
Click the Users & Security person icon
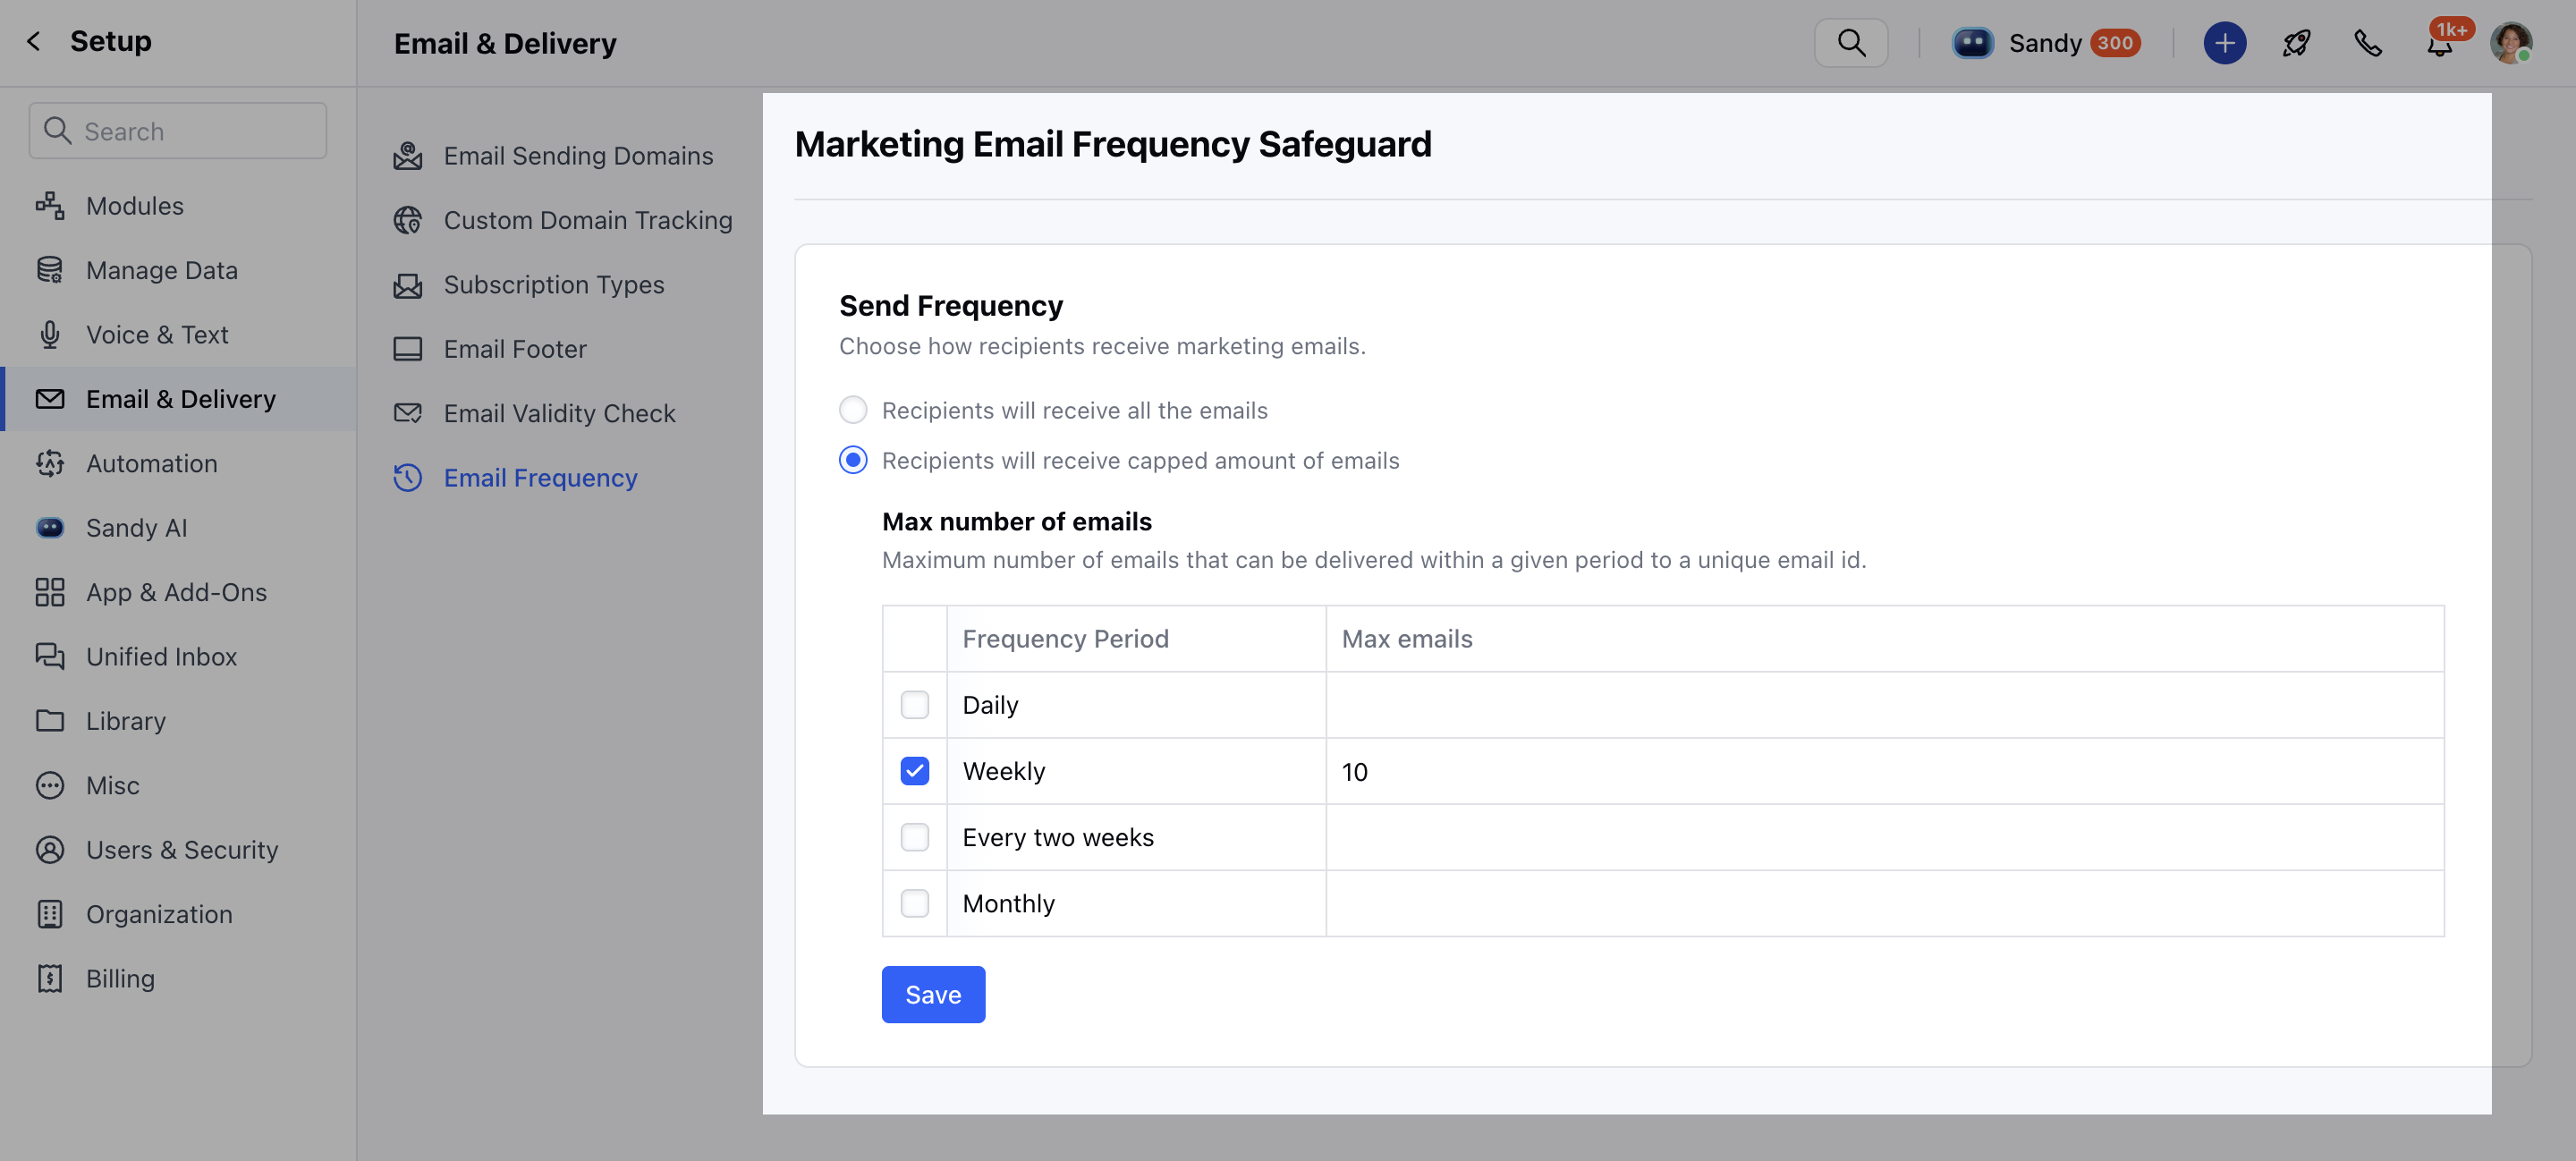click(x=50, y=850)
